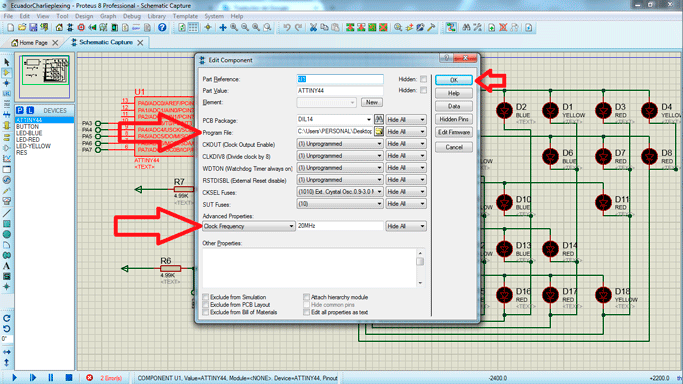Select the Selection arrow tool in sidebar
This screenshot has width=683, height=384.
pos(7,62)
